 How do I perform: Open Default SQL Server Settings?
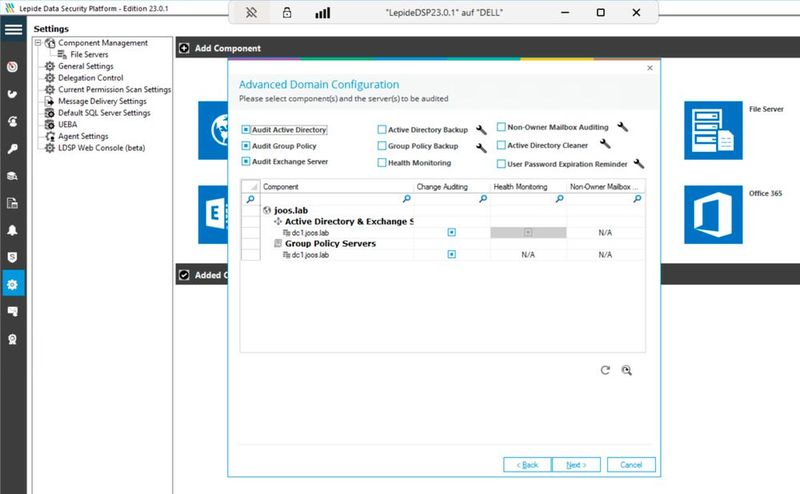[104, 113]
